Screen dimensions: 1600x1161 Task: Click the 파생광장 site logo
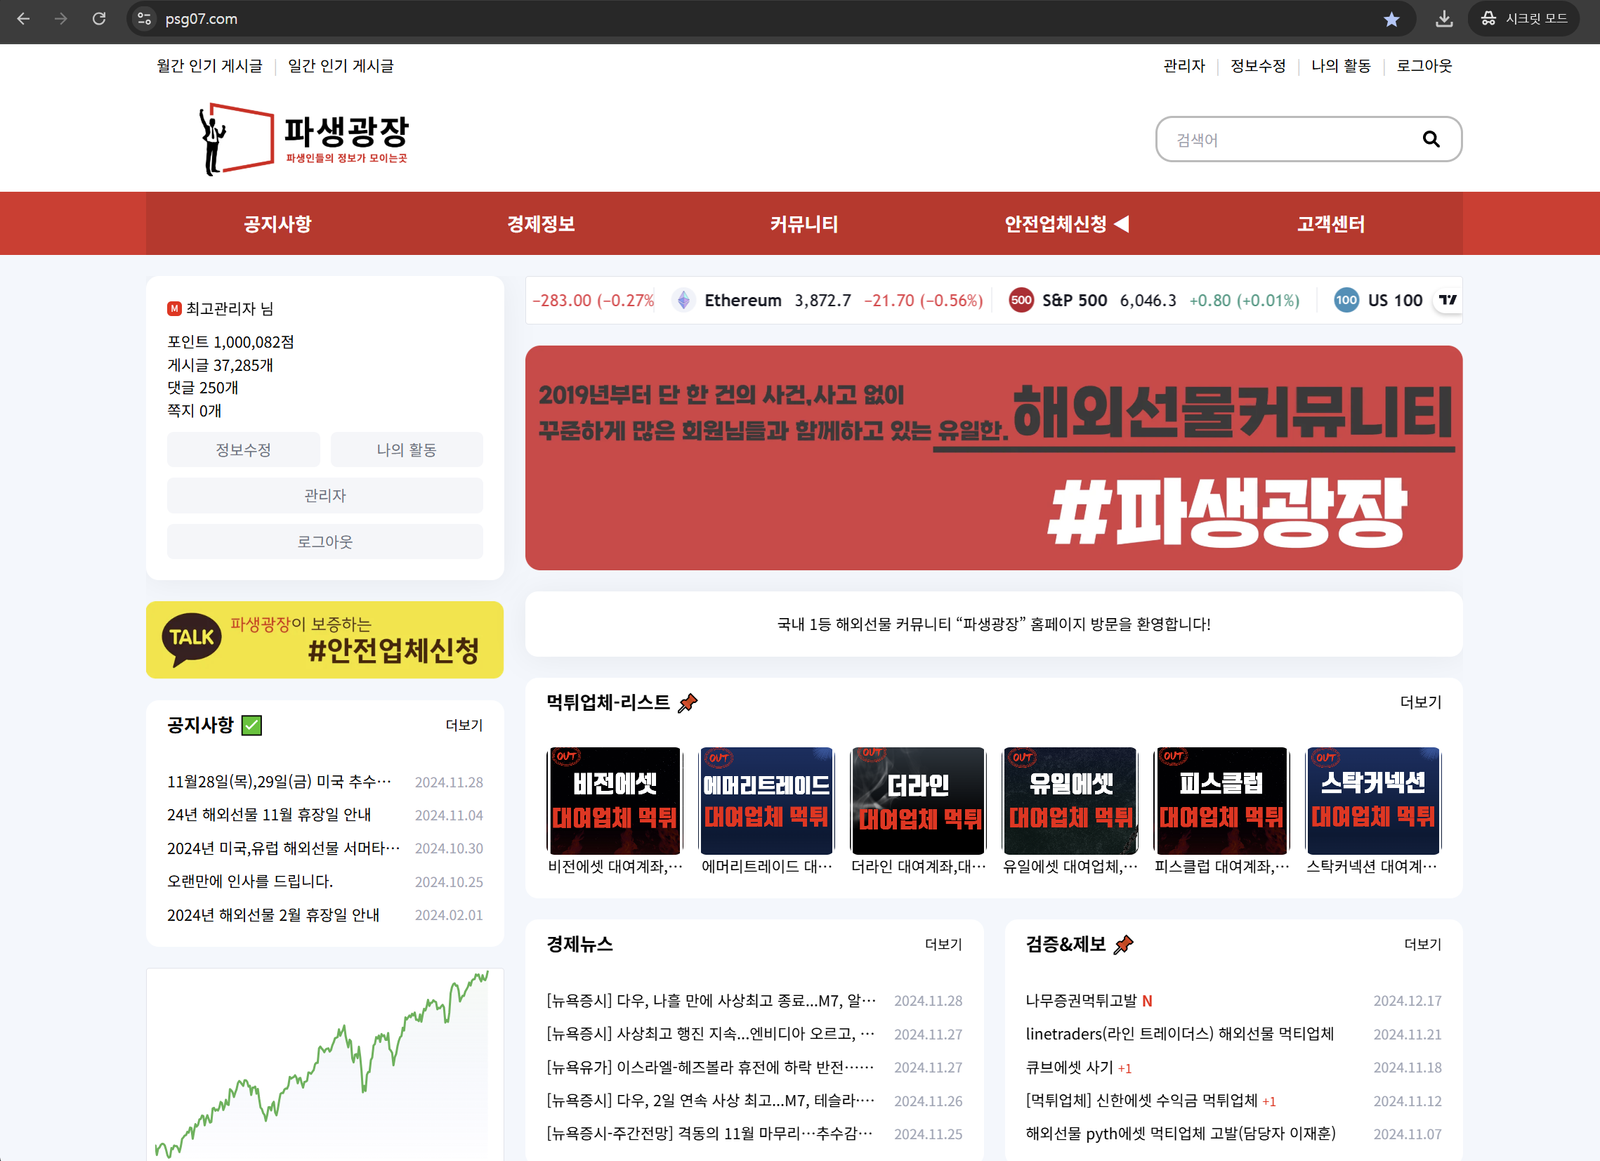coord(304,139)
